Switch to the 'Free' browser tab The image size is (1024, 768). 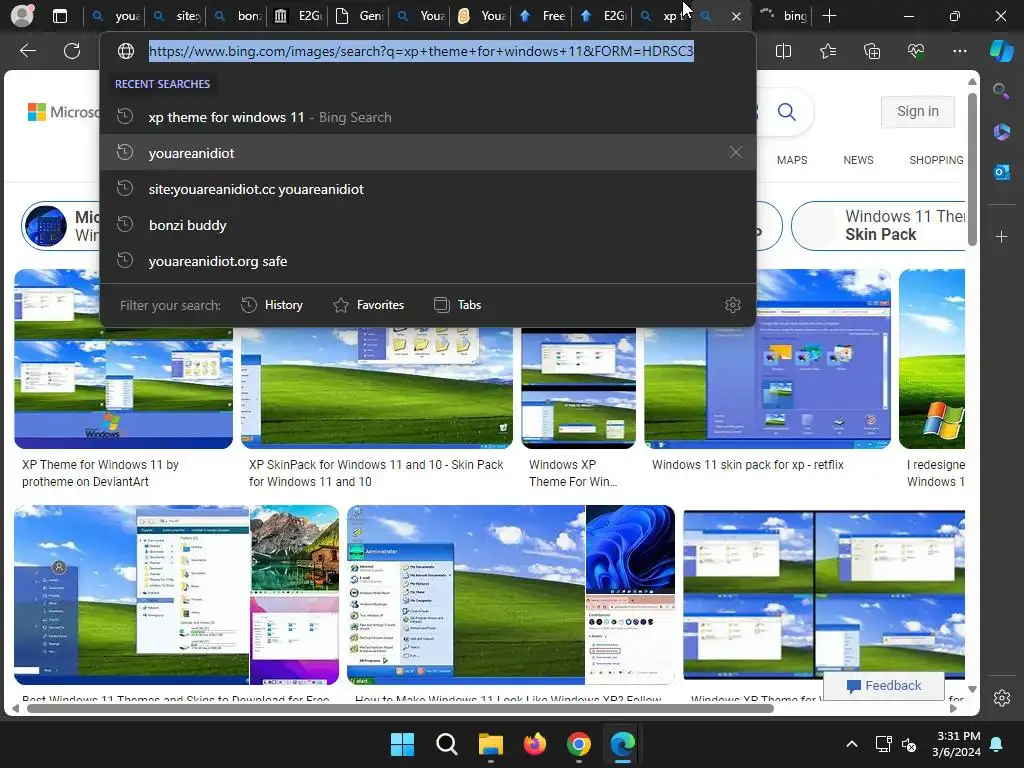tap(543, 16)
